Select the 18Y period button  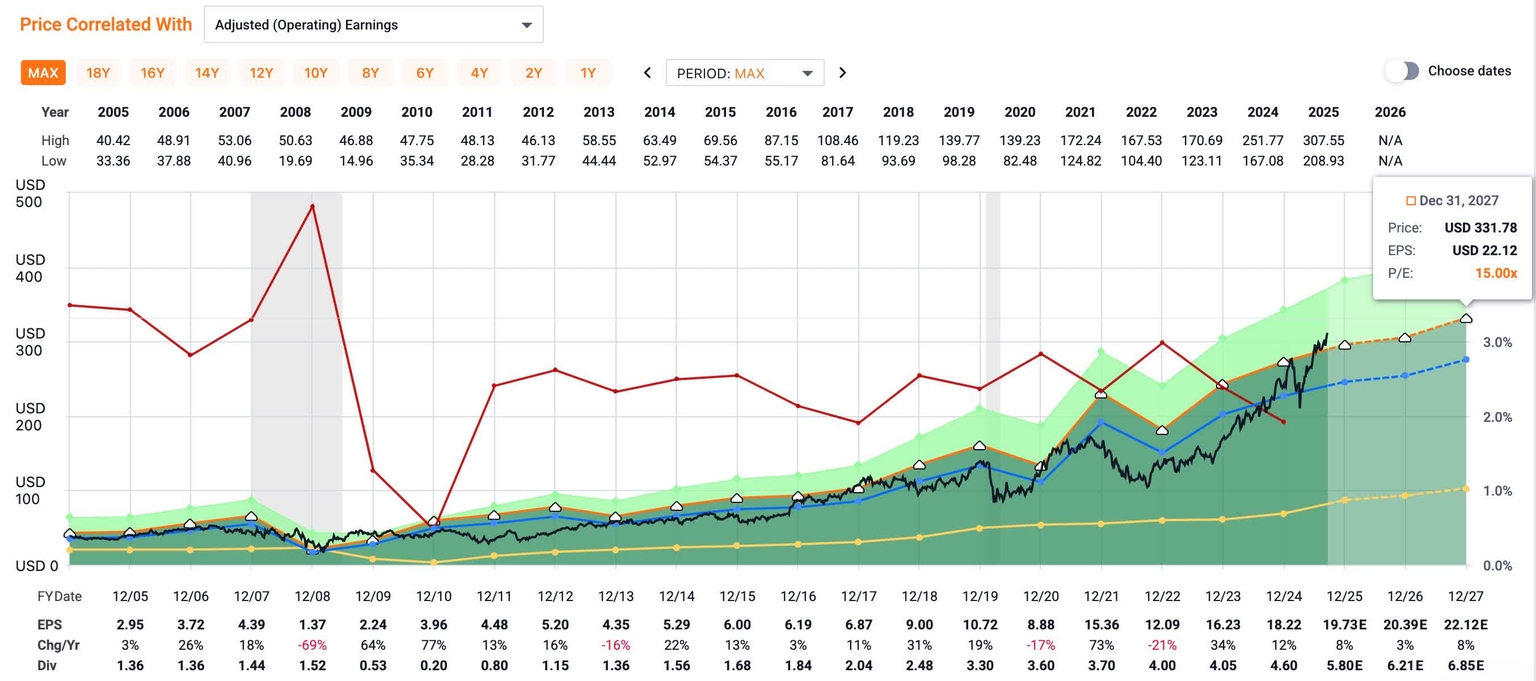(98, 72)
